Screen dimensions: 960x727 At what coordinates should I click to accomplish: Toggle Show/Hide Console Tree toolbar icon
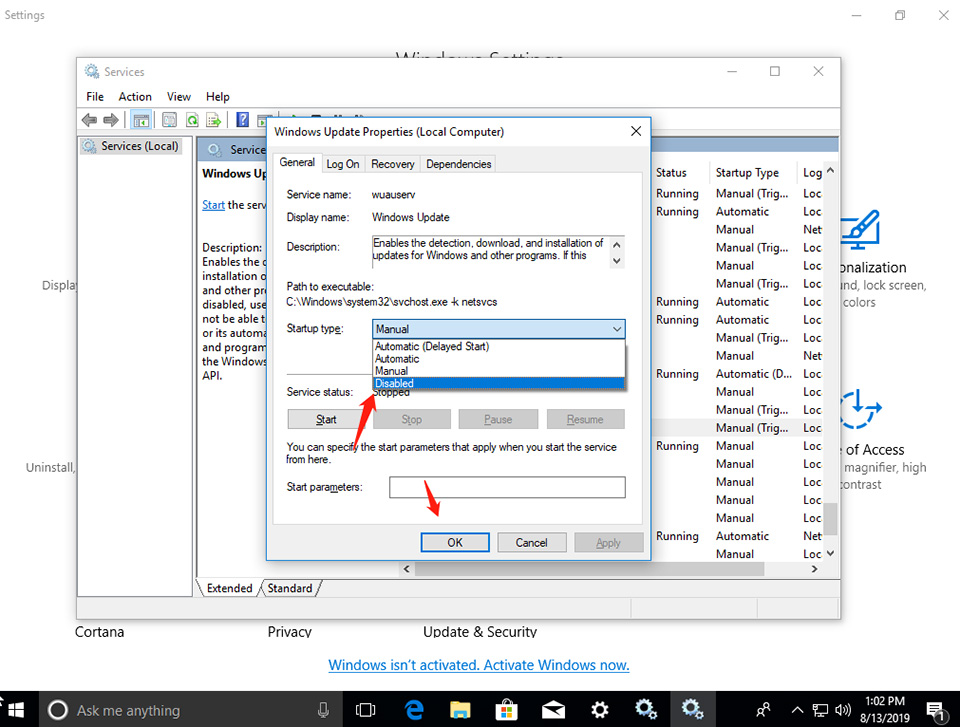(x=141, y=120)
